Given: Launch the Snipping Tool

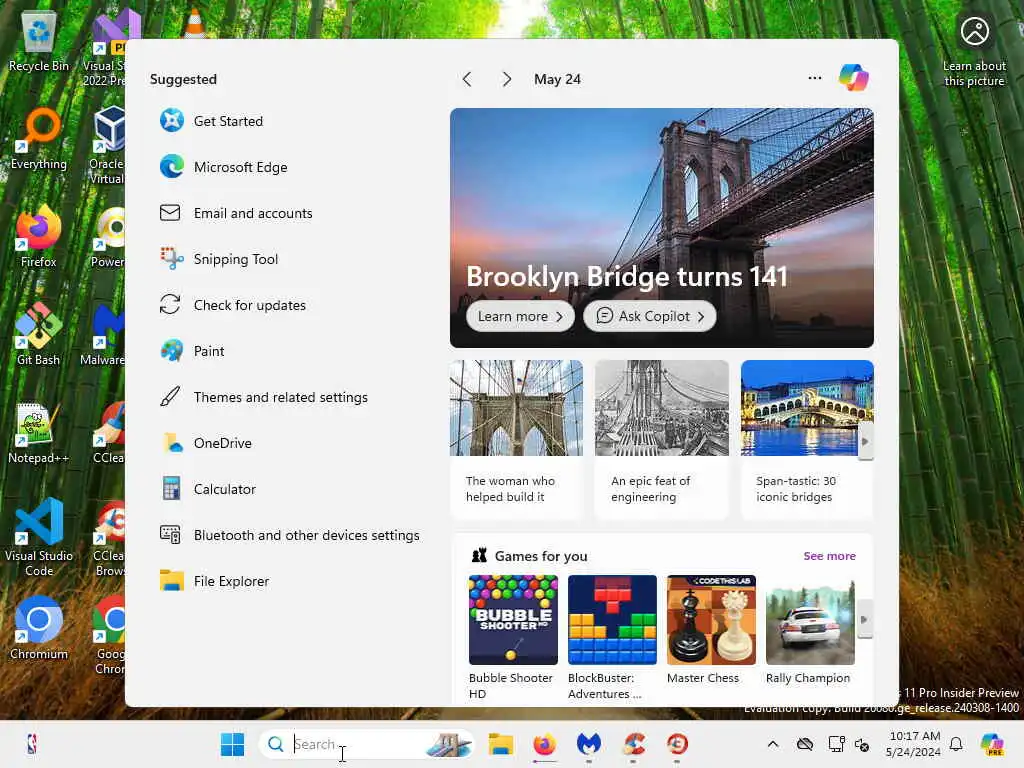Looking at the screenshot, I should [219, 259].
